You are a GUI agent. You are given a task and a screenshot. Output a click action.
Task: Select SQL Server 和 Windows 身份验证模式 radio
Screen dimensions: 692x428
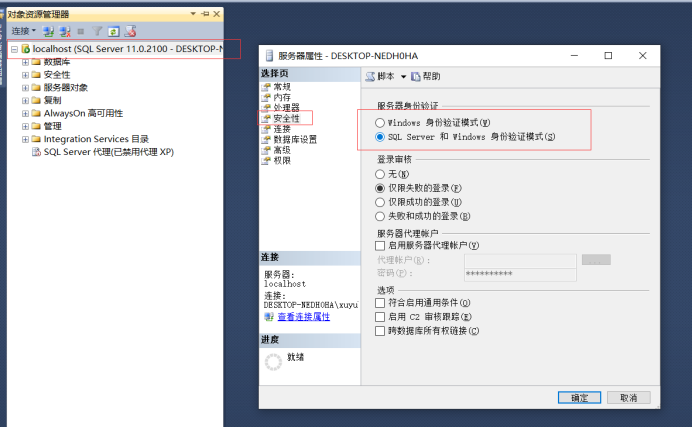point(380,137)
